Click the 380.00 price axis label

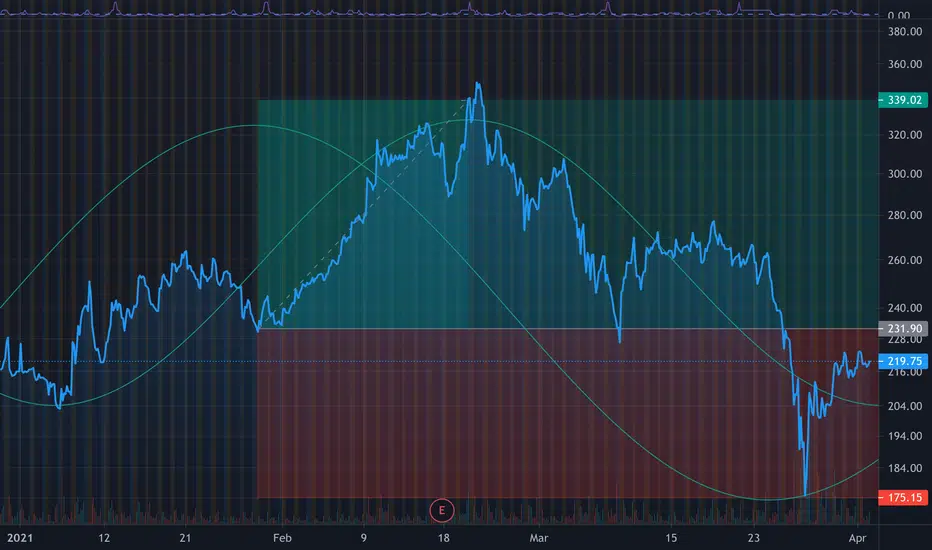[905, 32]
